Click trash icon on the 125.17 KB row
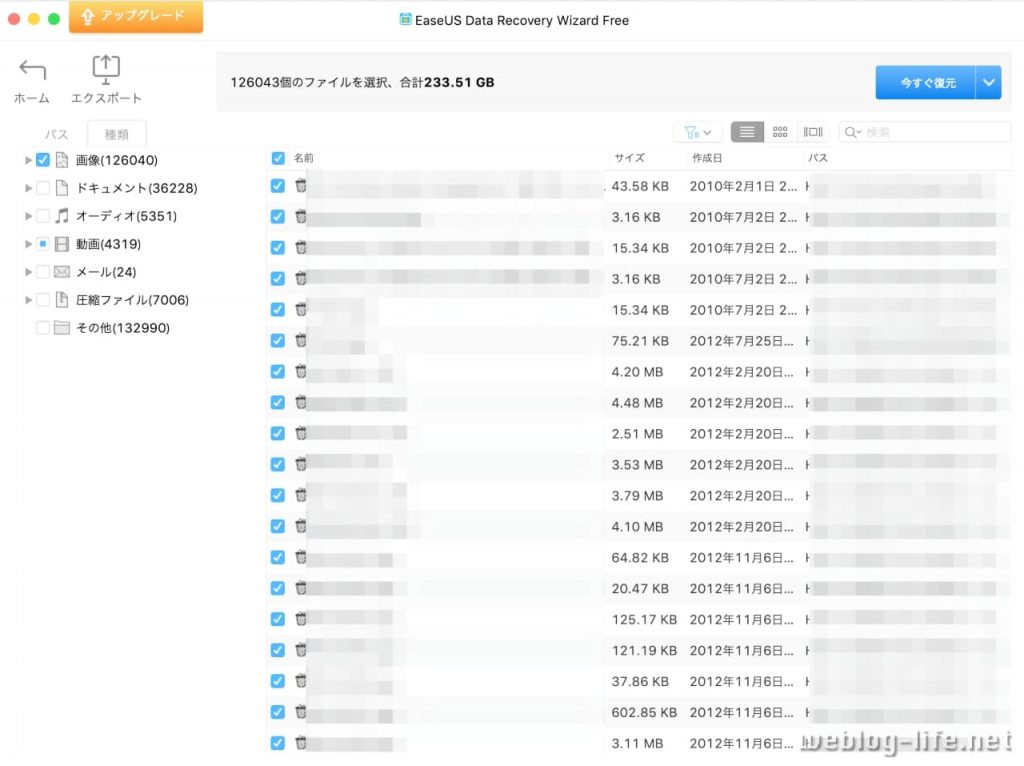This screenshot has height=766, width=1024. click(301, 619)
